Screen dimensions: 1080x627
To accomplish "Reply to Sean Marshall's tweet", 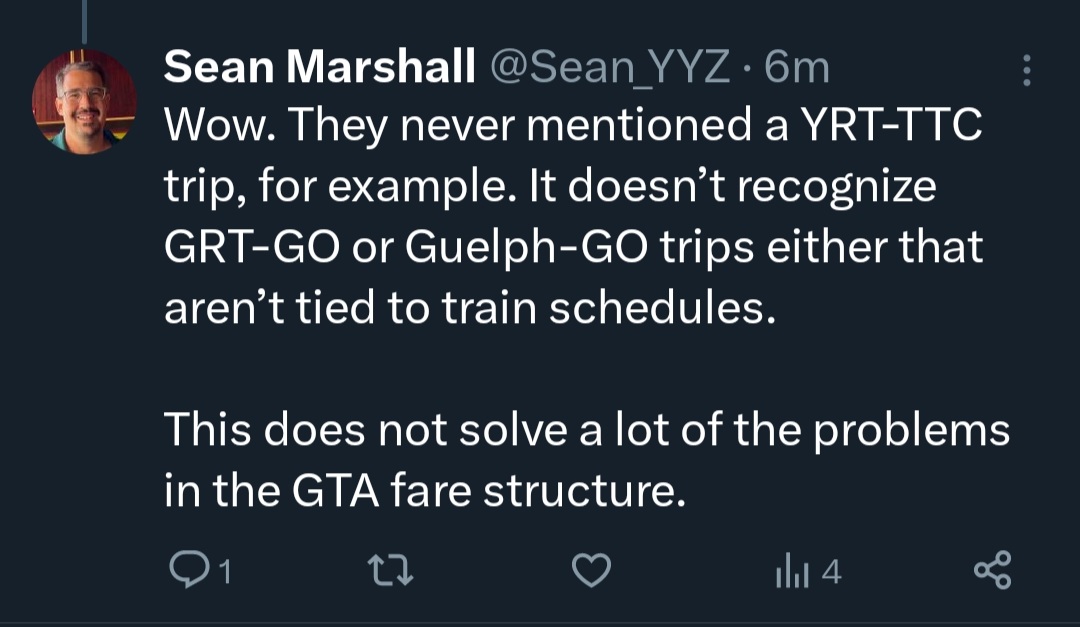I will [187, 571].
